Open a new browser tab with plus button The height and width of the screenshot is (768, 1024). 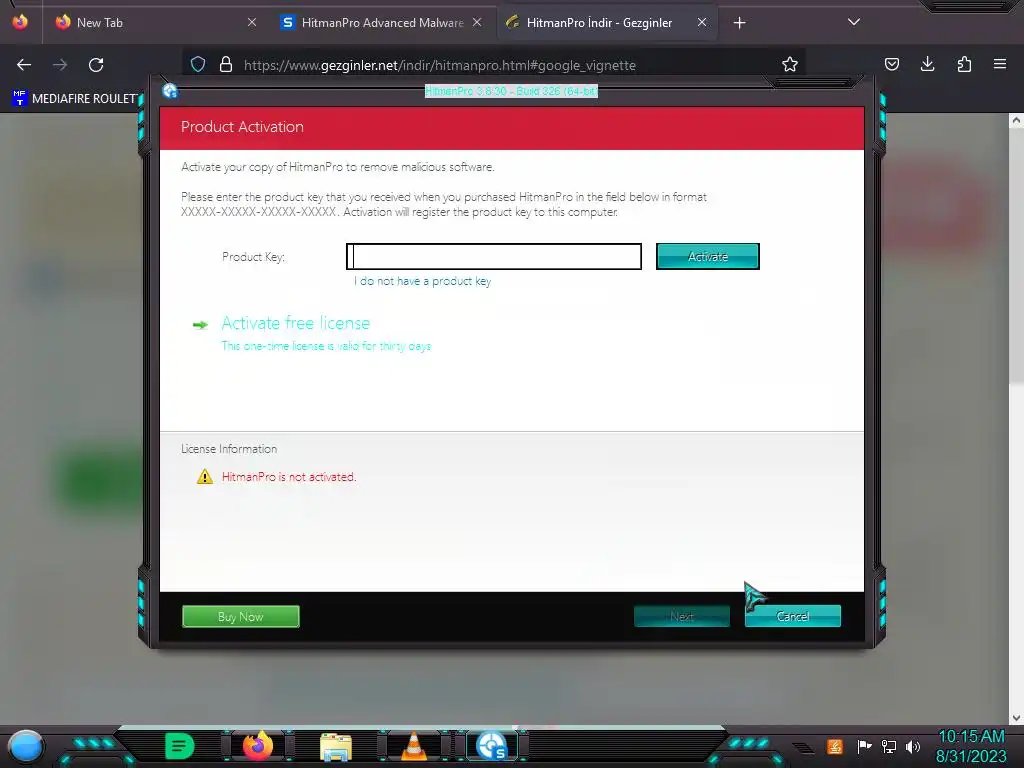coord(739,23)
